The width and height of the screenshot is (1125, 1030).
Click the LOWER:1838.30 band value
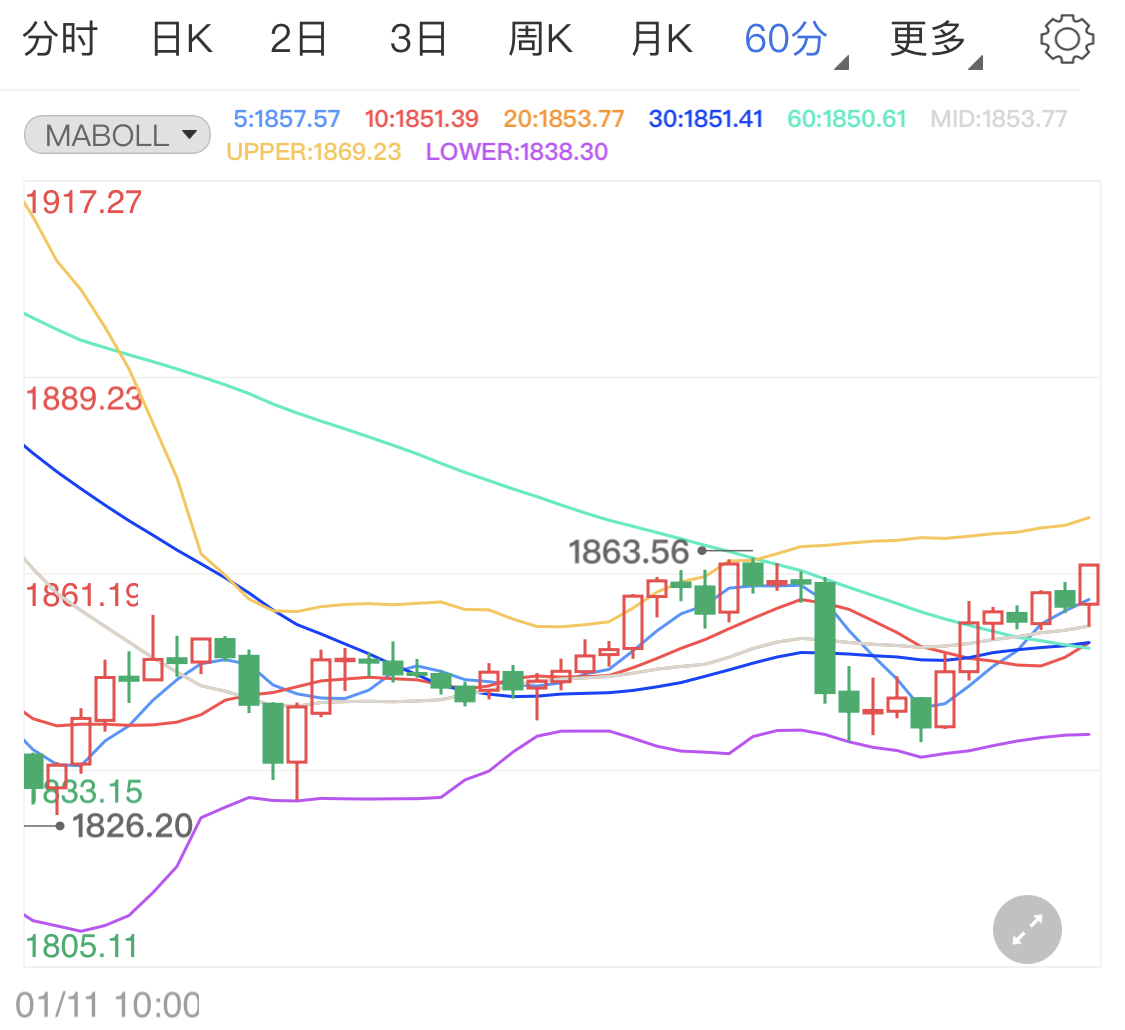tap(517, 152)
